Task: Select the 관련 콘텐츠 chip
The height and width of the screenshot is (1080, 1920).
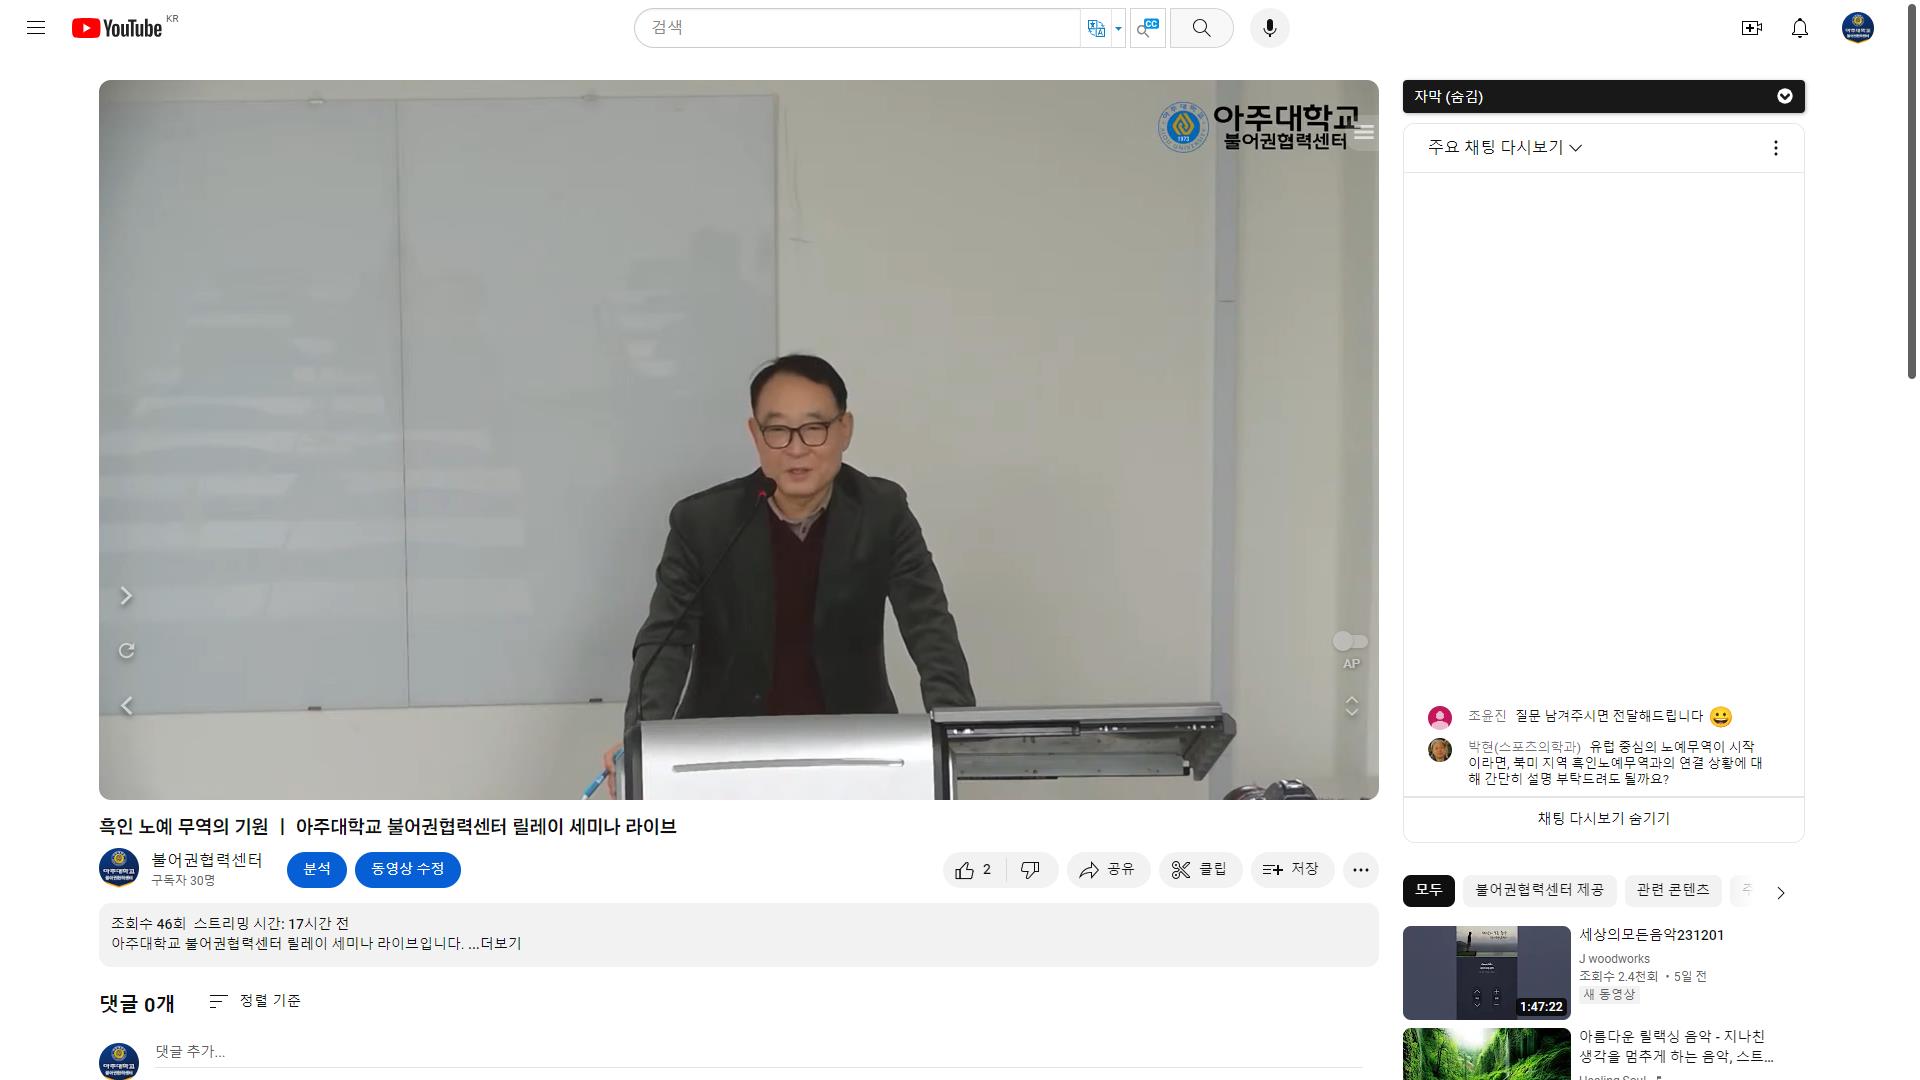Action: pyautogui.click(x=1672, y=890)
